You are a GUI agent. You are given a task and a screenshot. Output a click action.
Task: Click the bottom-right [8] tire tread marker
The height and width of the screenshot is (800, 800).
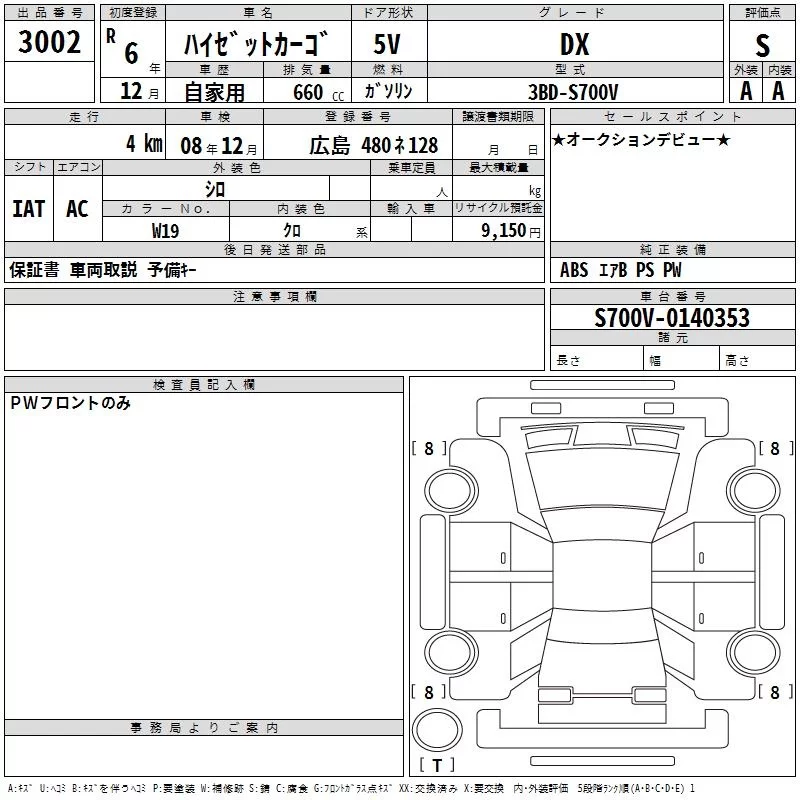click(x=775, y=692)
